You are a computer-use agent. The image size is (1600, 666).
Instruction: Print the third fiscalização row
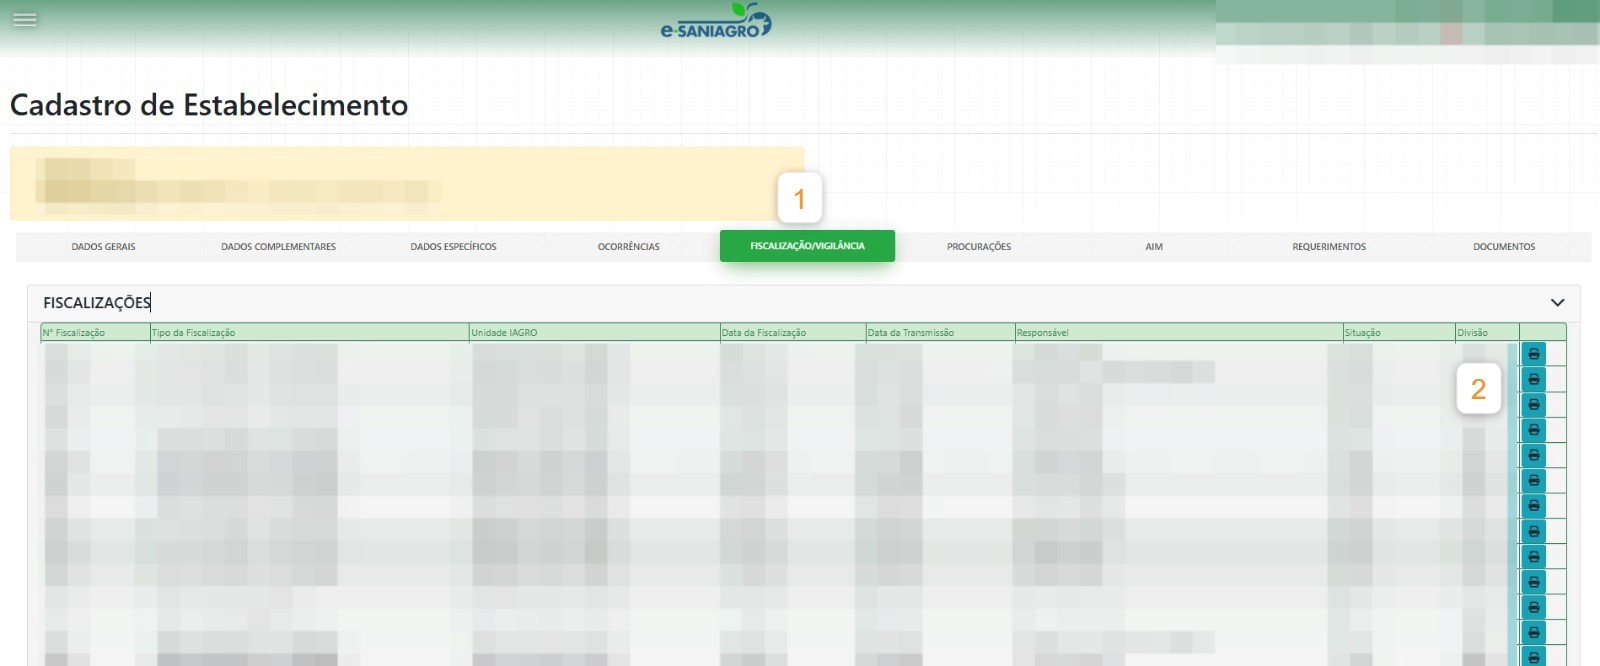(x=1533, y=405)
